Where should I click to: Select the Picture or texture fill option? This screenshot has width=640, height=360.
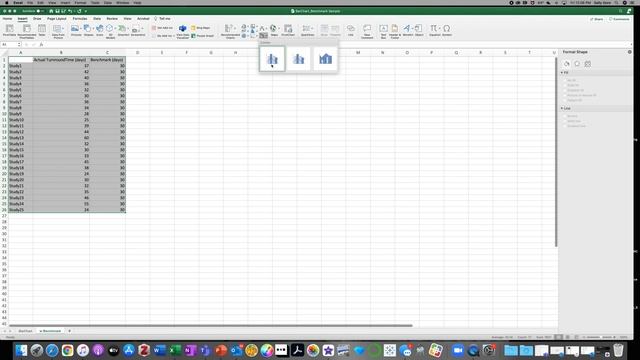click(x=565, y=95)
